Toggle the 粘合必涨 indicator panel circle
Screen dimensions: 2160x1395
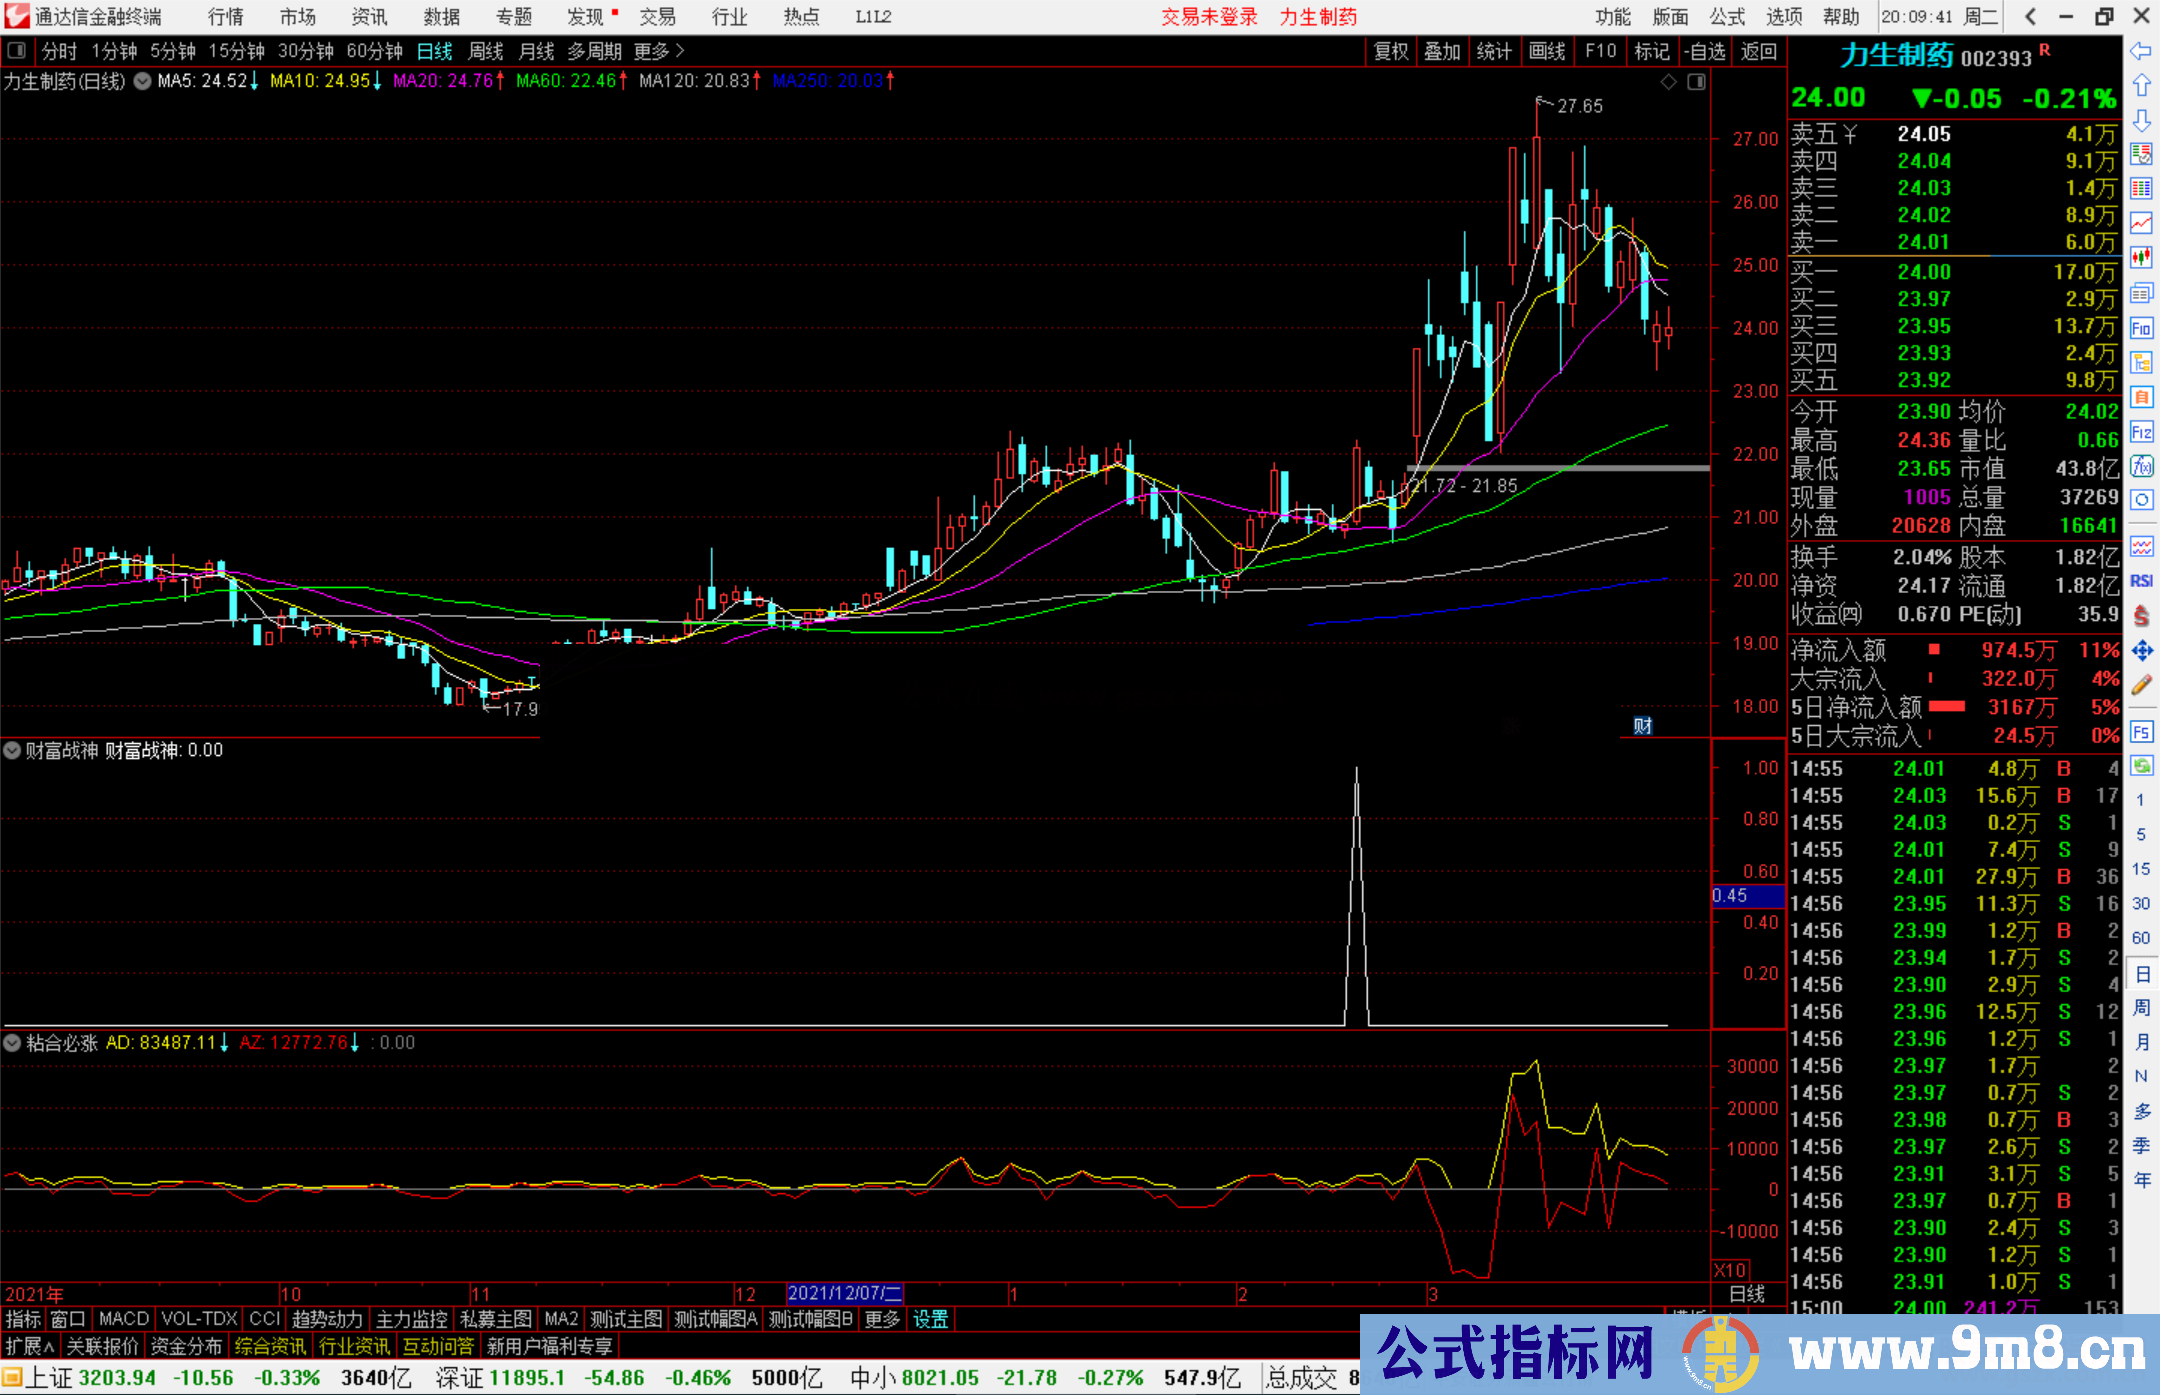(12, 1043)
